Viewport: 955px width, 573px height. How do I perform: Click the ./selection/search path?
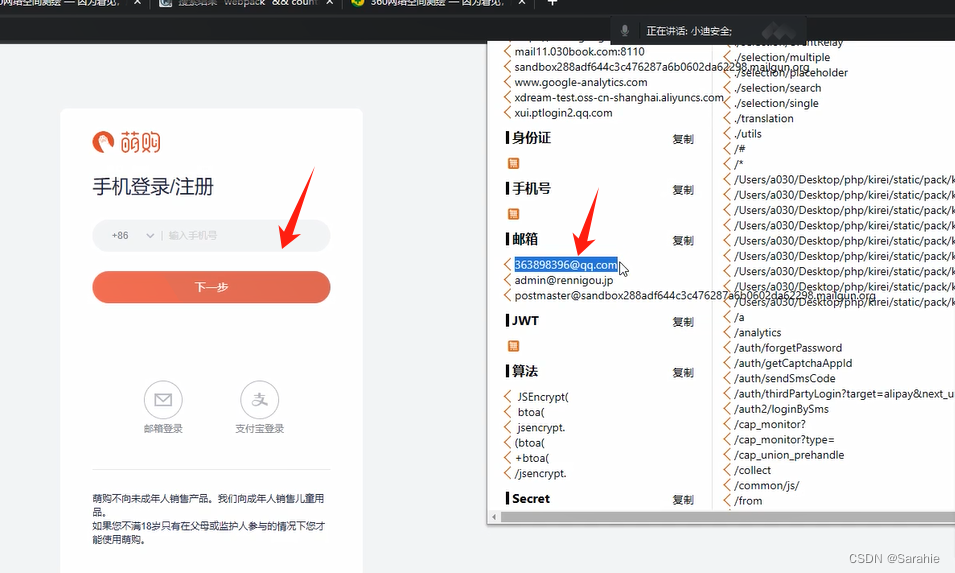778,88
